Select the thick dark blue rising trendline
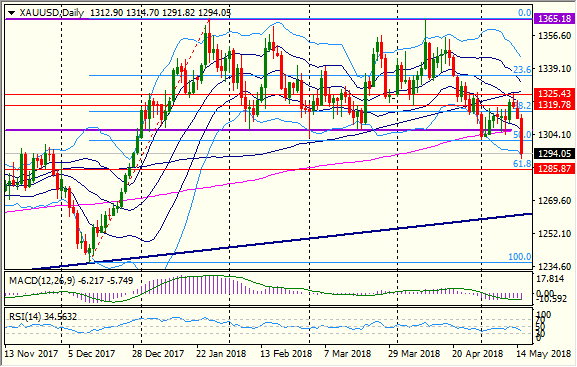 click(x=282, y=241)
